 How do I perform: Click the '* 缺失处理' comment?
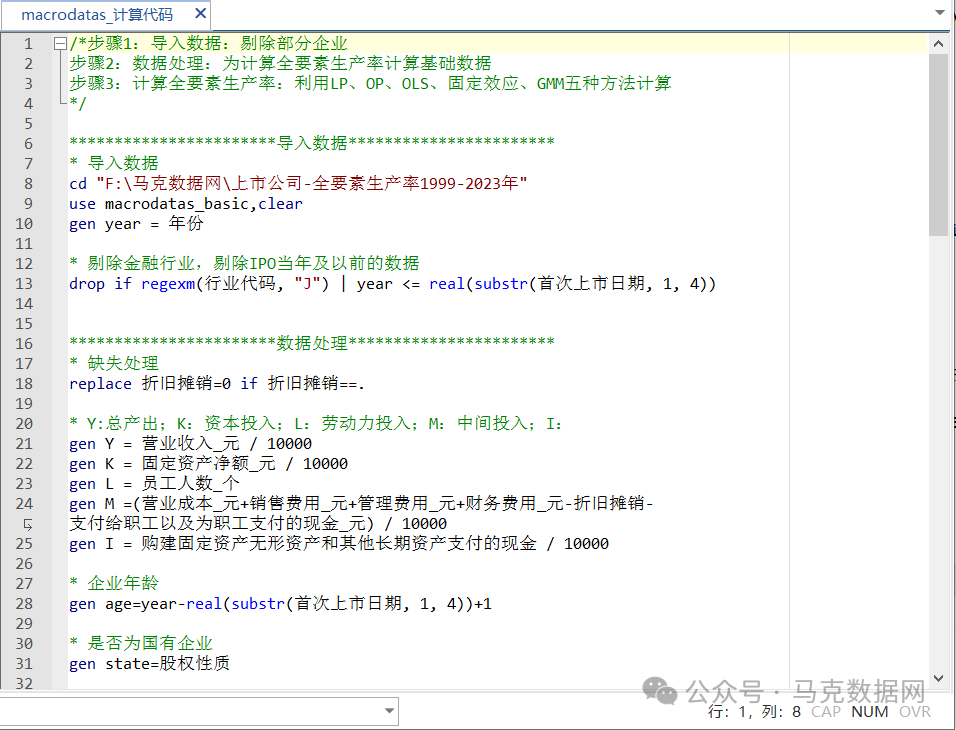(x=114, y=363)
